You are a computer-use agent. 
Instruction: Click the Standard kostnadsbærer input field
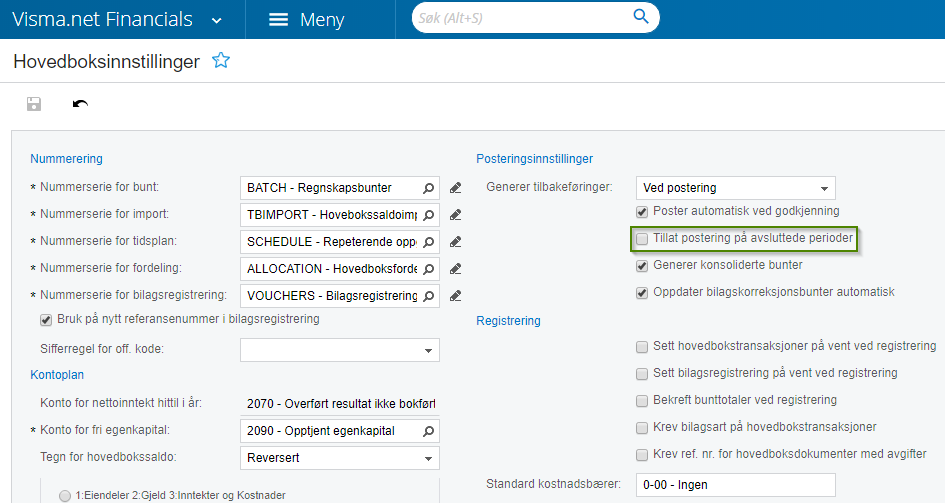[x=735, y=485]
